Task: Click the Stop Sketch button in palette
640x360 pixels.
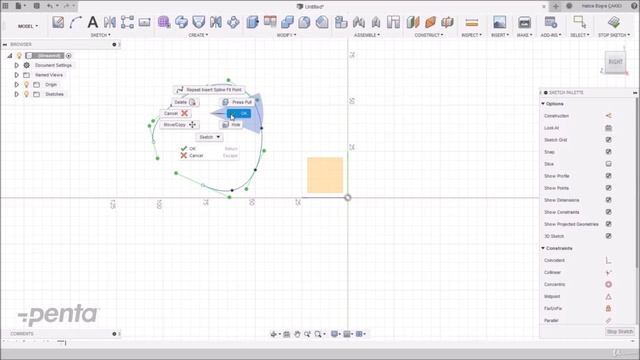Action: tap(620, 331)
